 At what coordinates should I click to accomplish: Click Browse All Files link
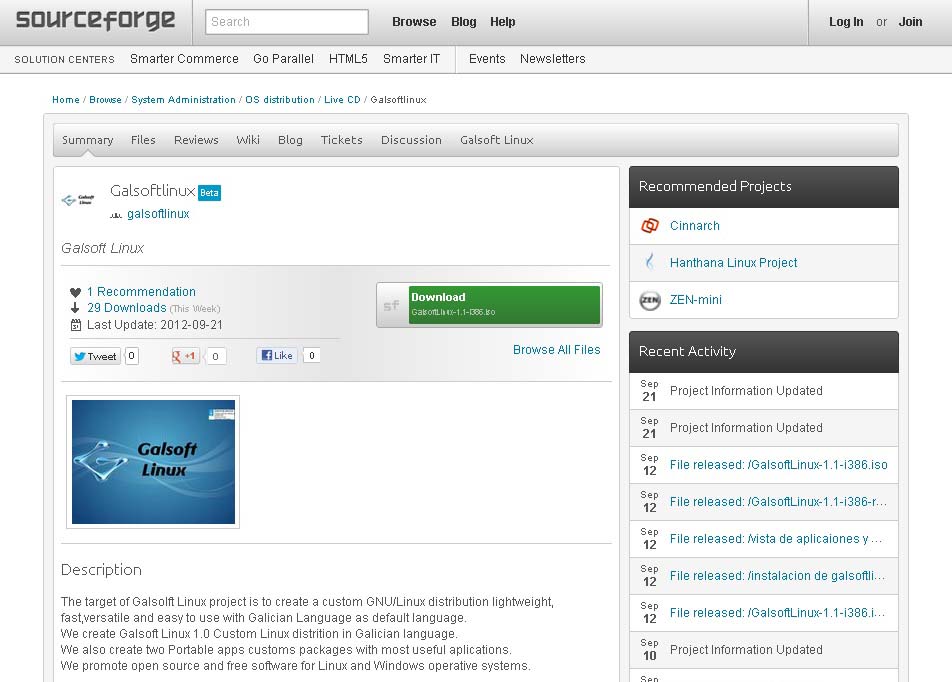[x=556, y=350]
